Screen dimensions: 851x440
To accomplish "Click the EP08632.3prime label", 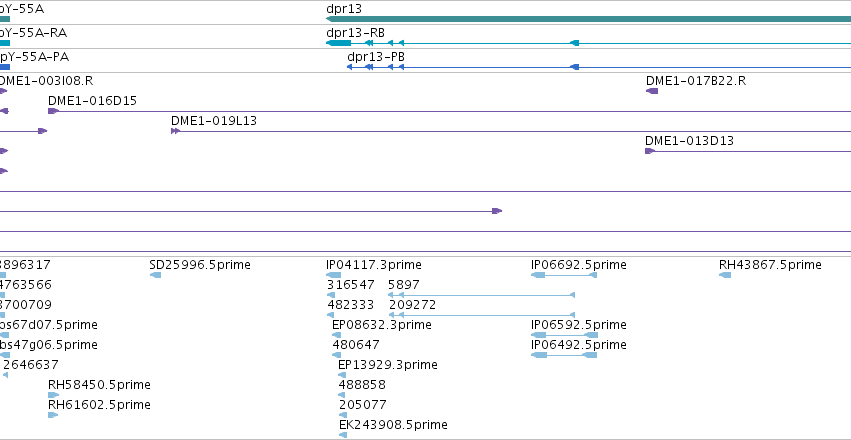I will (x=382, y=325).
